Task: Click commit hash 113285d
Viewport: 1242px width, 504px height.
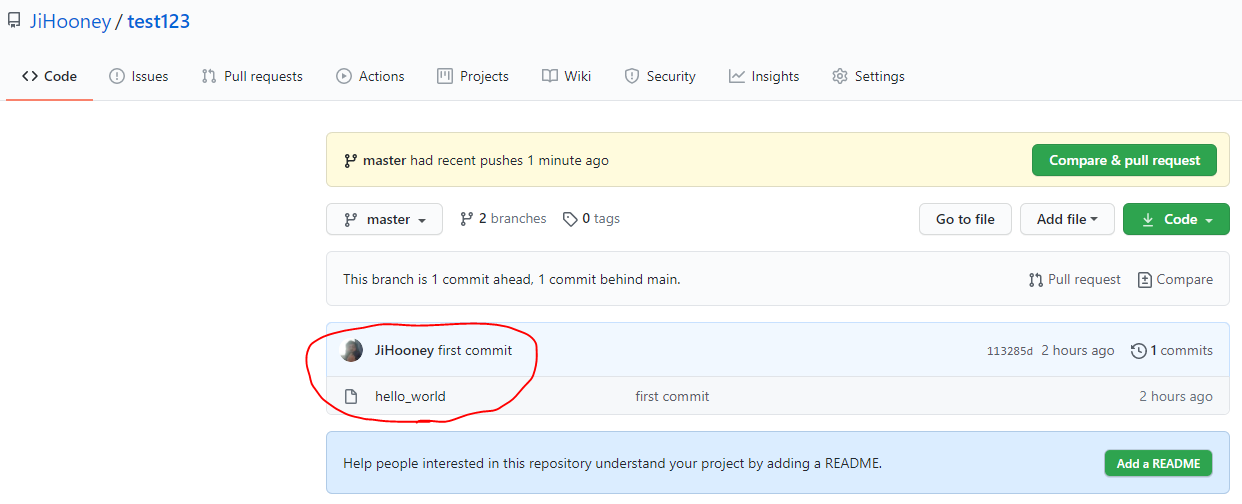Action: pyautogui.click(x=1010, y=351)
